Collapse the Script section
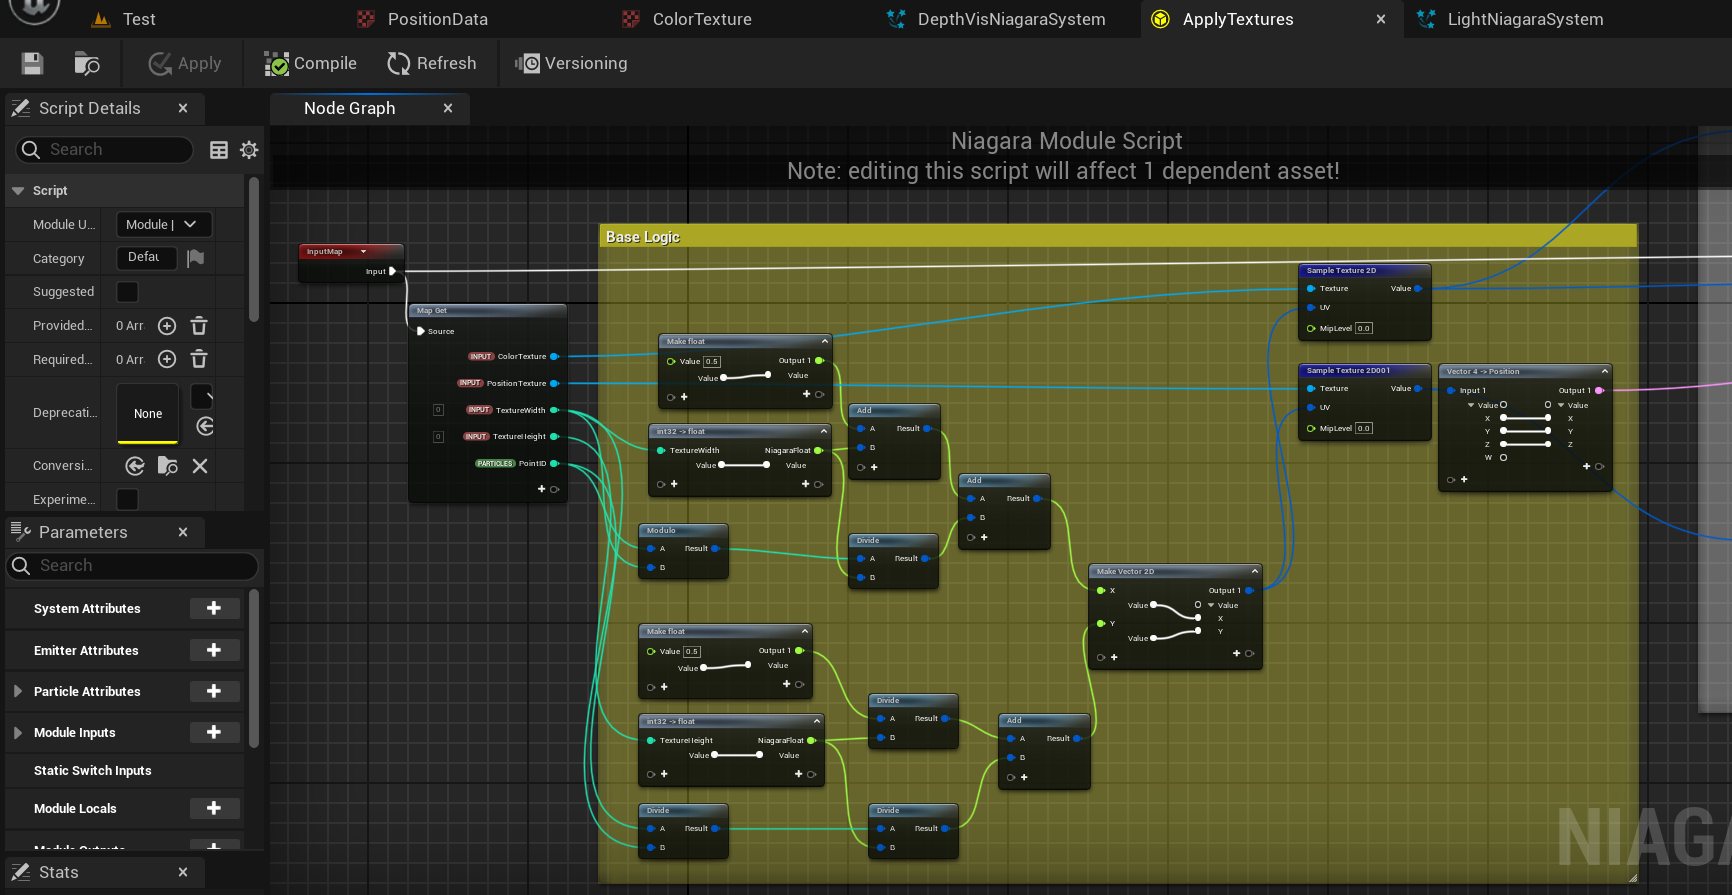 [x=18, y=191]
